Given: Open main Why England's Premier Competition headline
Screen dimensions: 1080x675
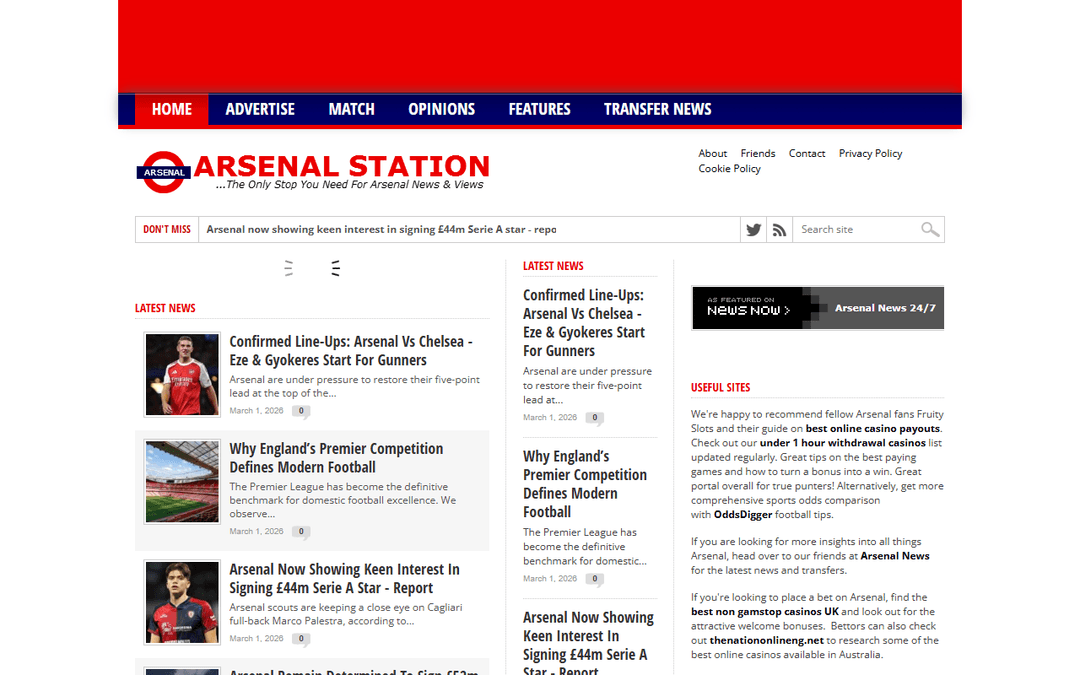Looking at the screenshot, I should pos(336,457).
